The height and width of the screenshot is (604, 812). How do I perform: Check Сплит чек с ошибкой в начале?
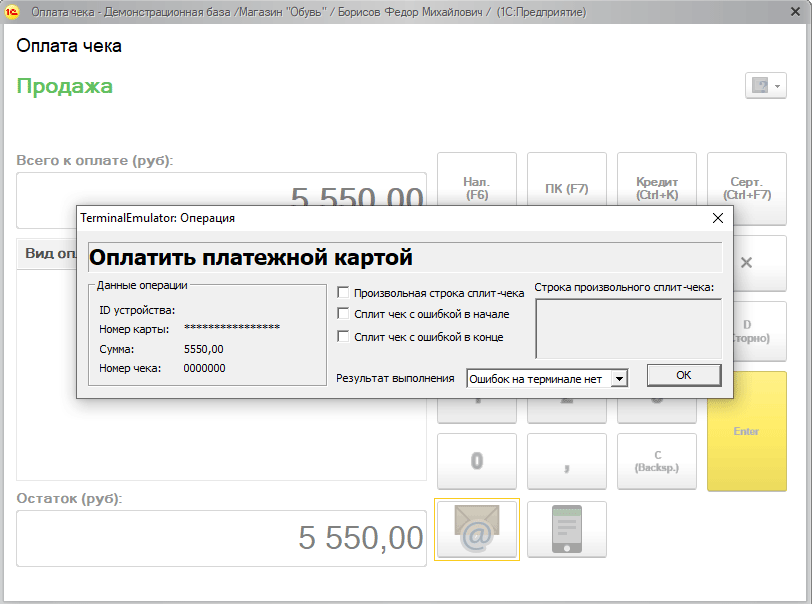click(x=343, y=314)
